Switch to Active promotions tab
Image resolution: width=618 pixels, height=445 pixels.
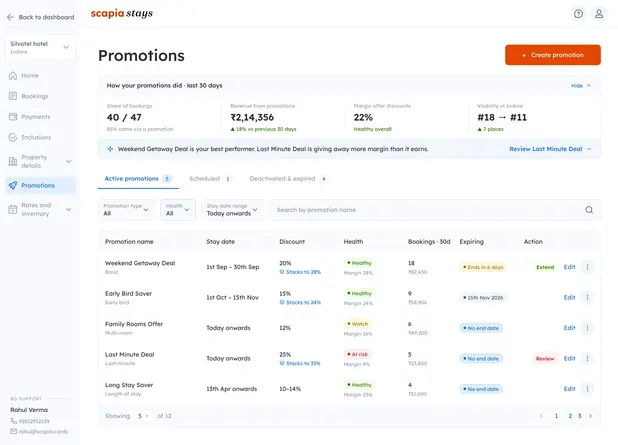coord(138,179)
